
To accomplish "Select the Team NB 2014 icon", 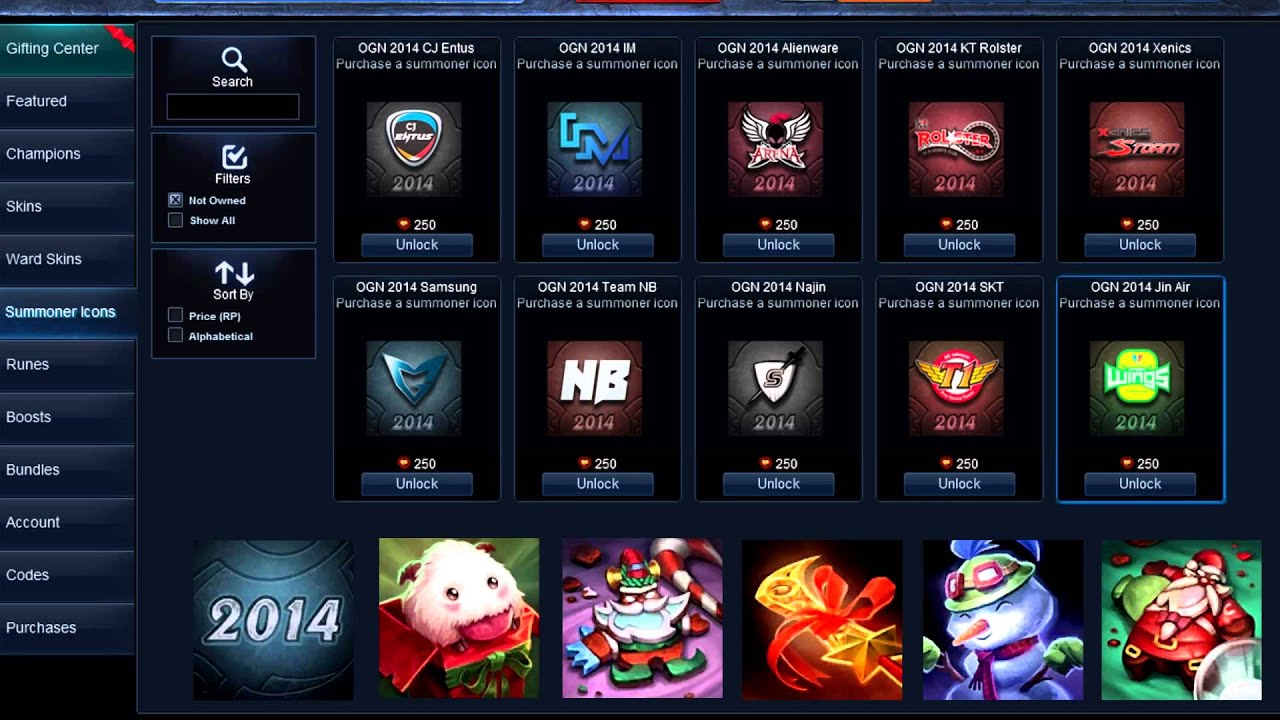I will pyautogui.click(x=595, y=388).
